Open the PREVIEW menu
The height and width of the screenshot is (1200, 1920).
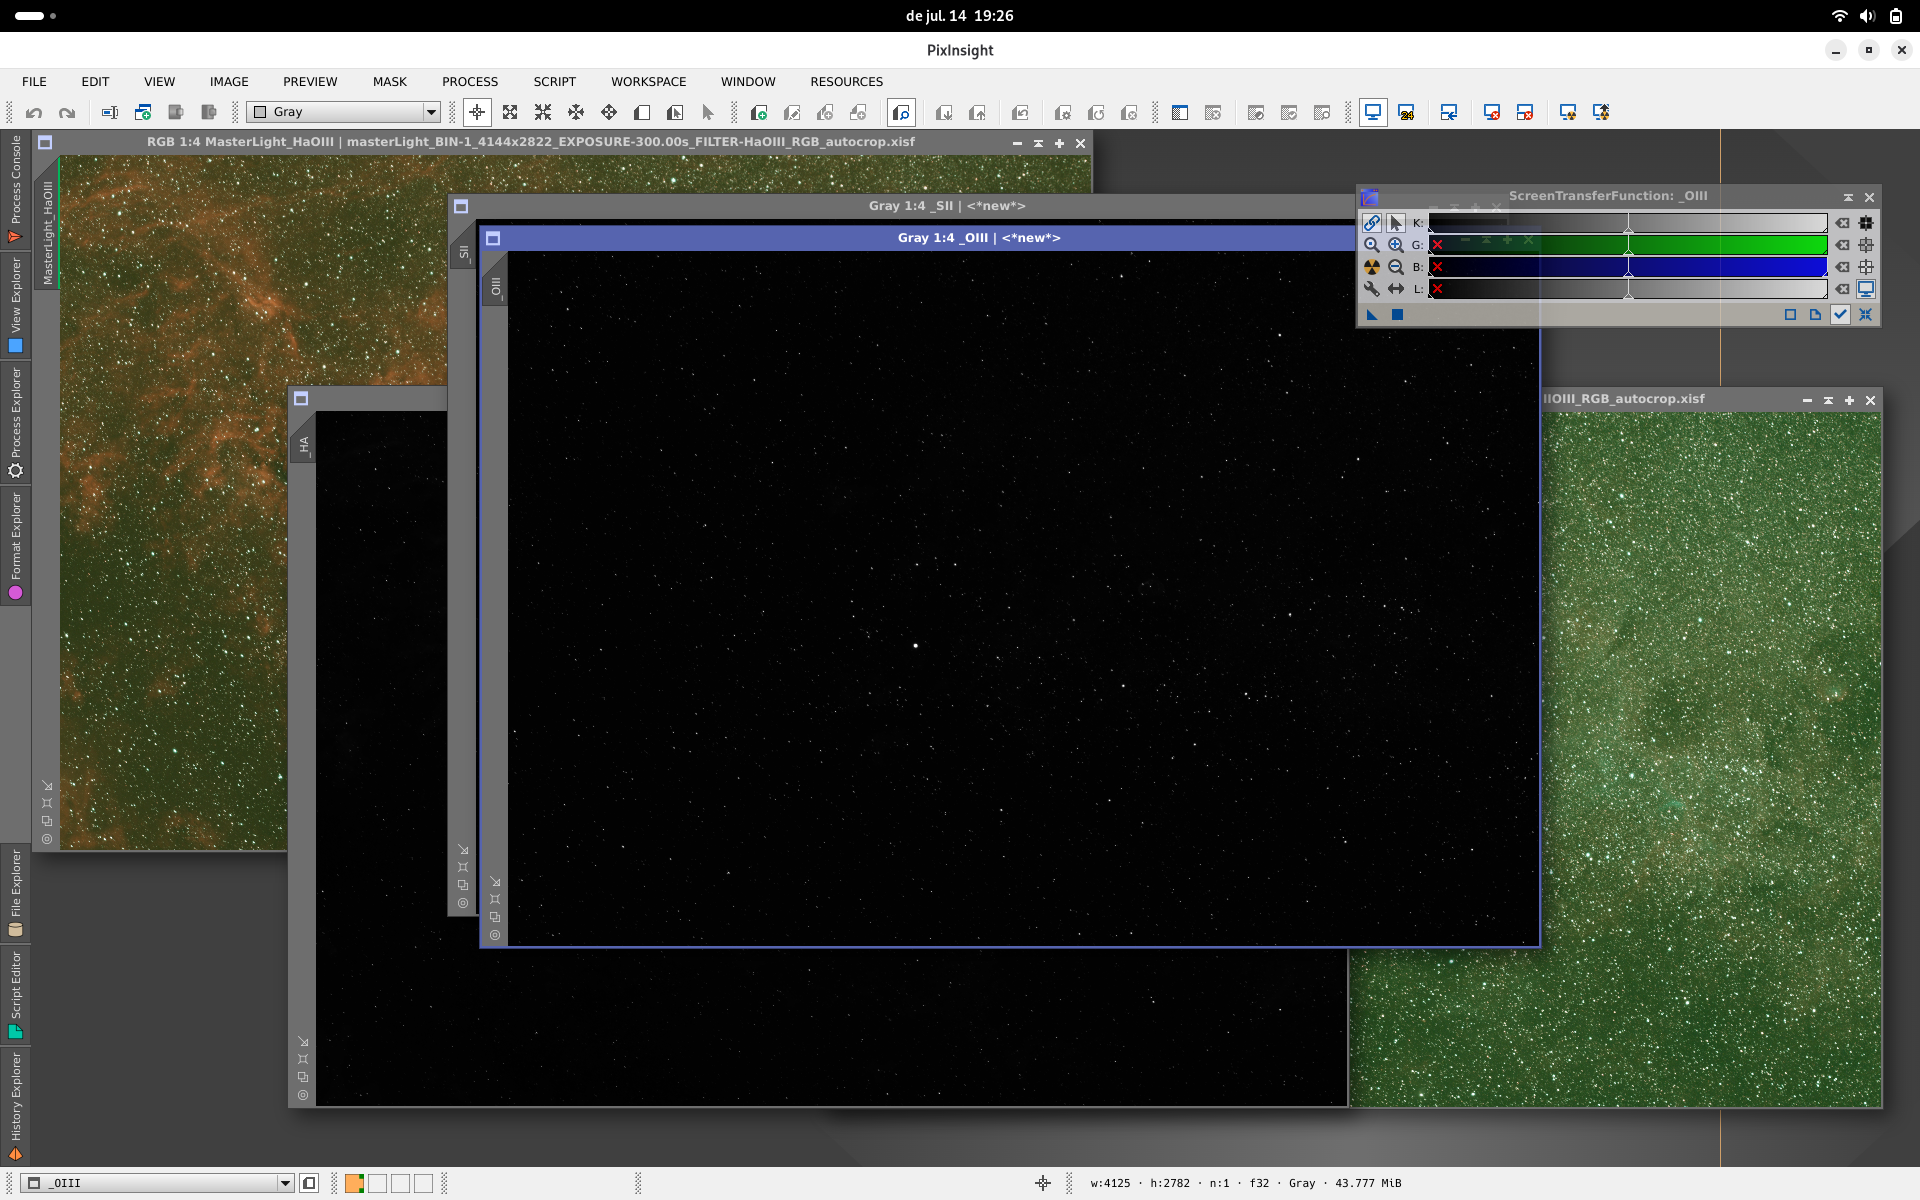(x=310, y=82)
